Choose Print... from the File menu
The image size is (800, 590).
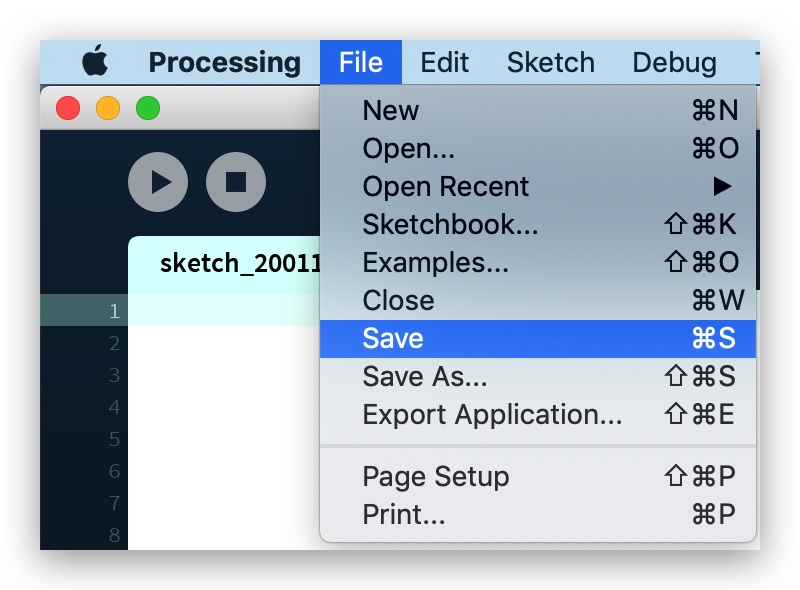point(538,514)
